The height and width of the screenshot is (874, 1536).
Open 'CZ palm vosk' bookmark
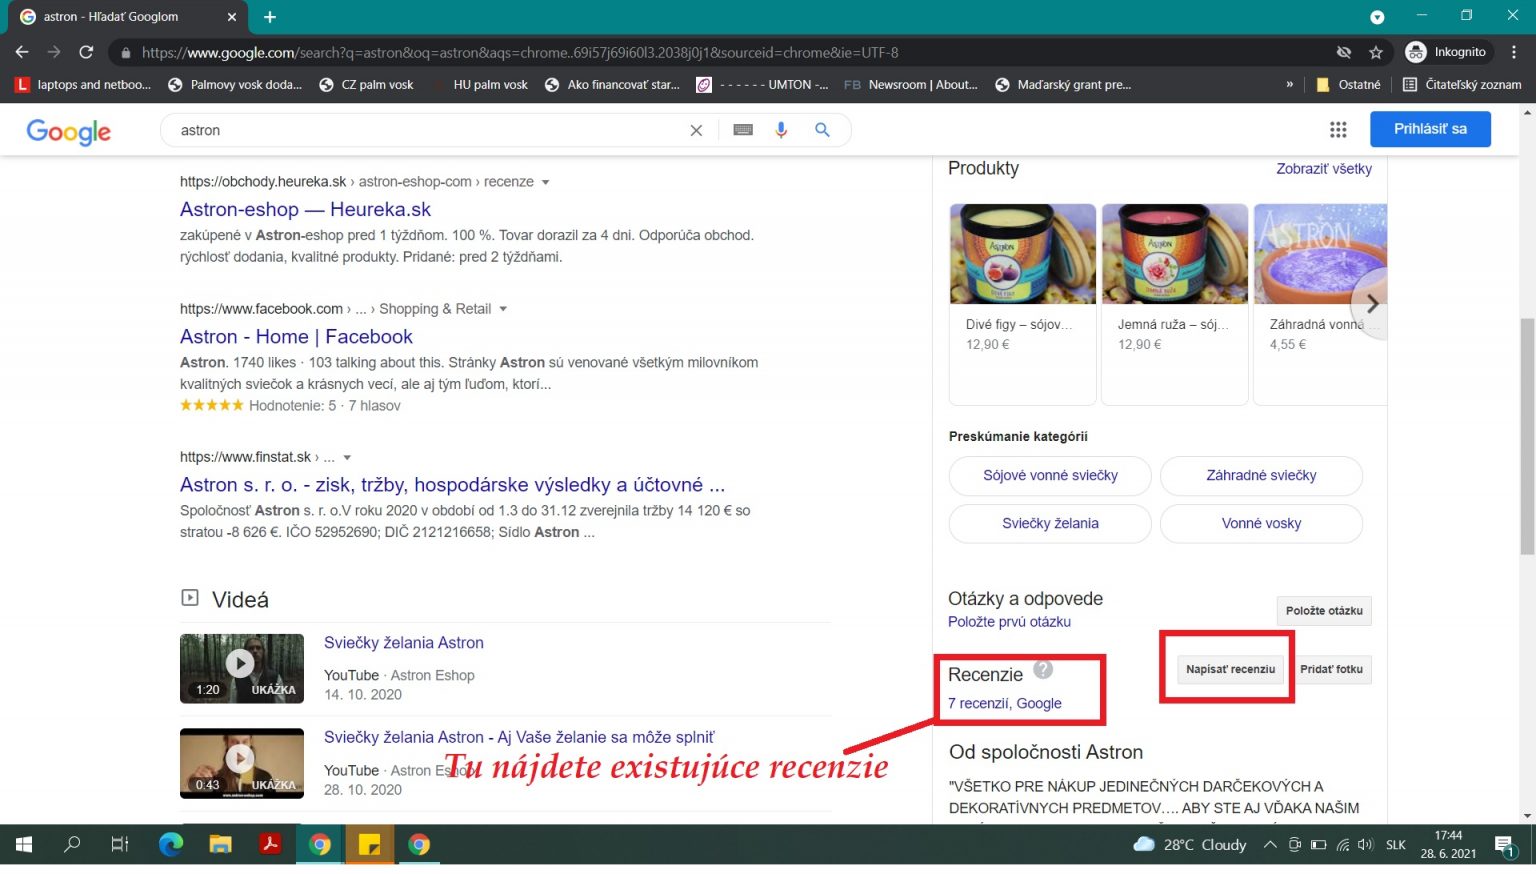[x=366, y=85]
